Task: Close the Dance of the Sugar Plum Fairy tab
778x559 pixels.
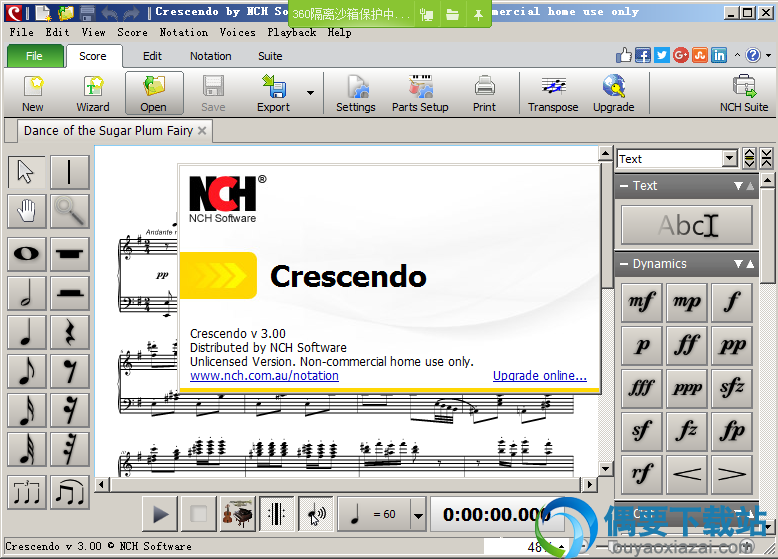Action: (202, 130)
